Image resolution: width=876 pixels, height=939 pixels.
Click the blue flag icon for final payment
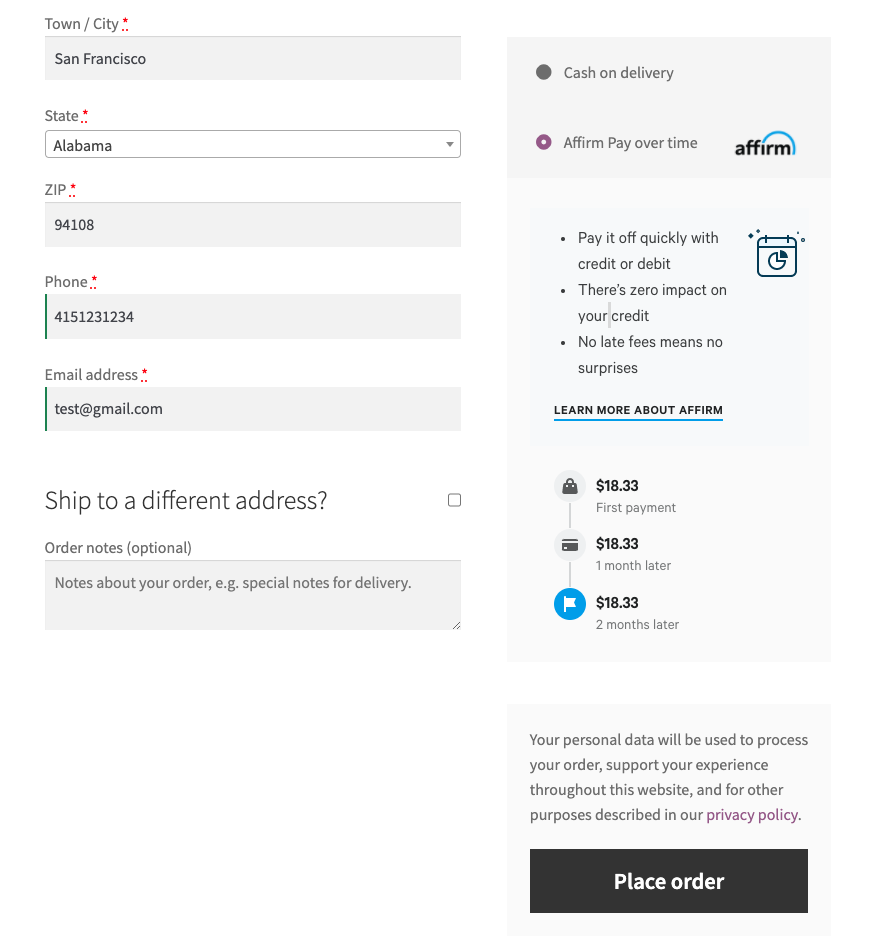(x=569, y=603)
